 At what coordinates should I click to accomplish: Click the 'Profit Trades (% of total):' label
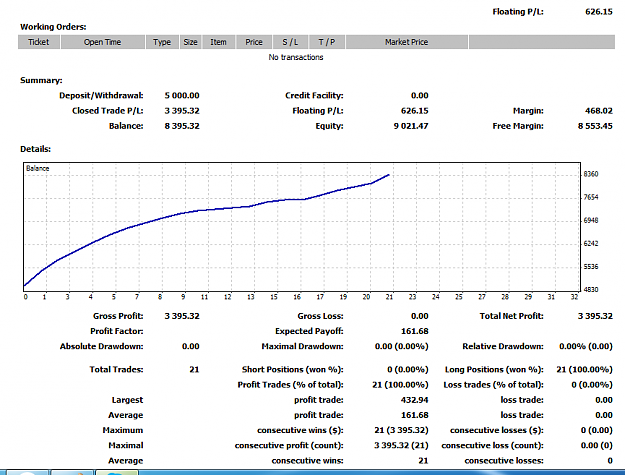[x=291, y=385]
